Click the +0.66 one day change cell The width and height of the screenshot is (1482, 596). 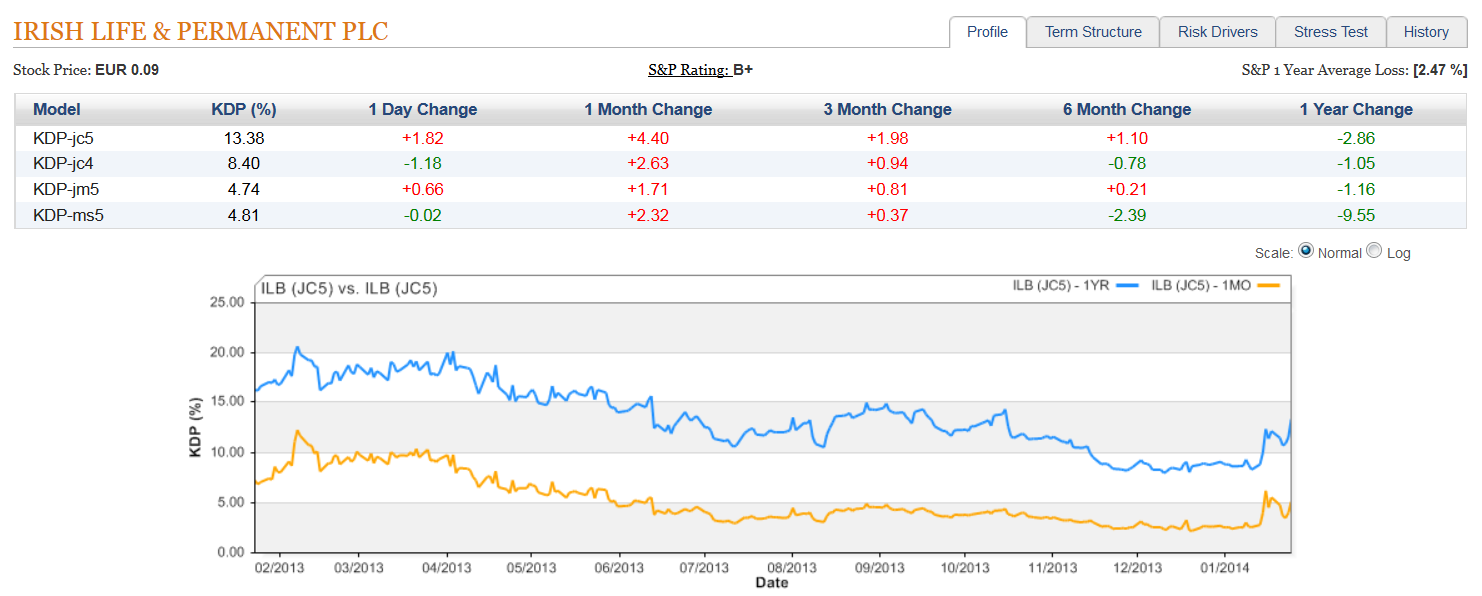(423, 190)
